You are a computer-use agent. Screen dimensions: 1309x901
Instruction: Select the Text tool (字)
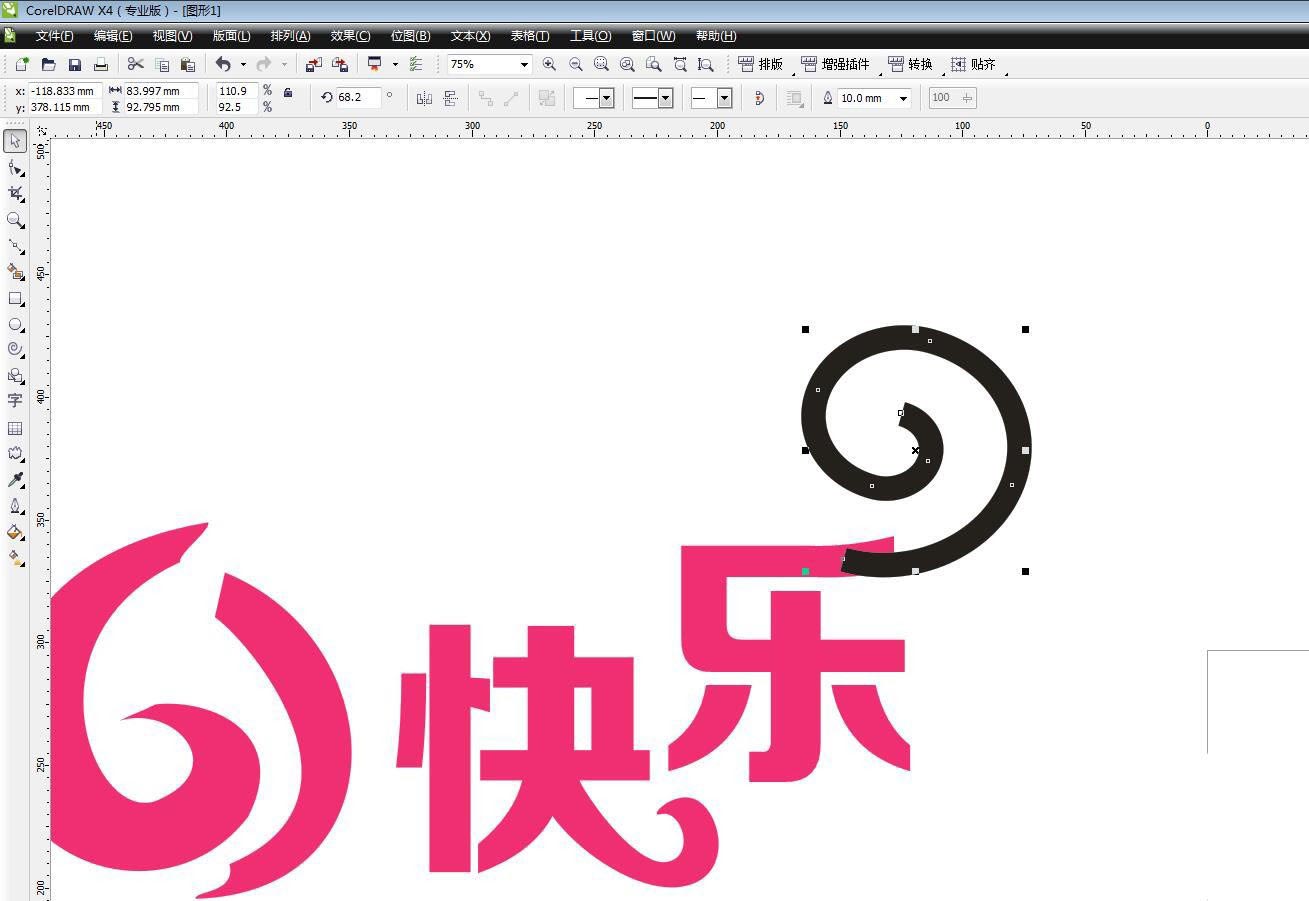pos(15,401)
